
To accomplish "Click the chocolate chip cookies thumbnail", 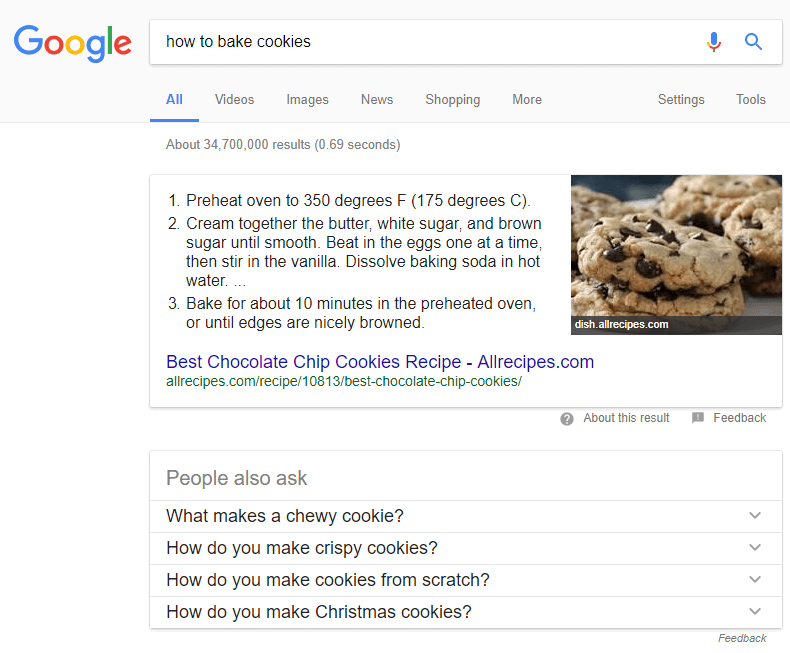I will point(676,254).
